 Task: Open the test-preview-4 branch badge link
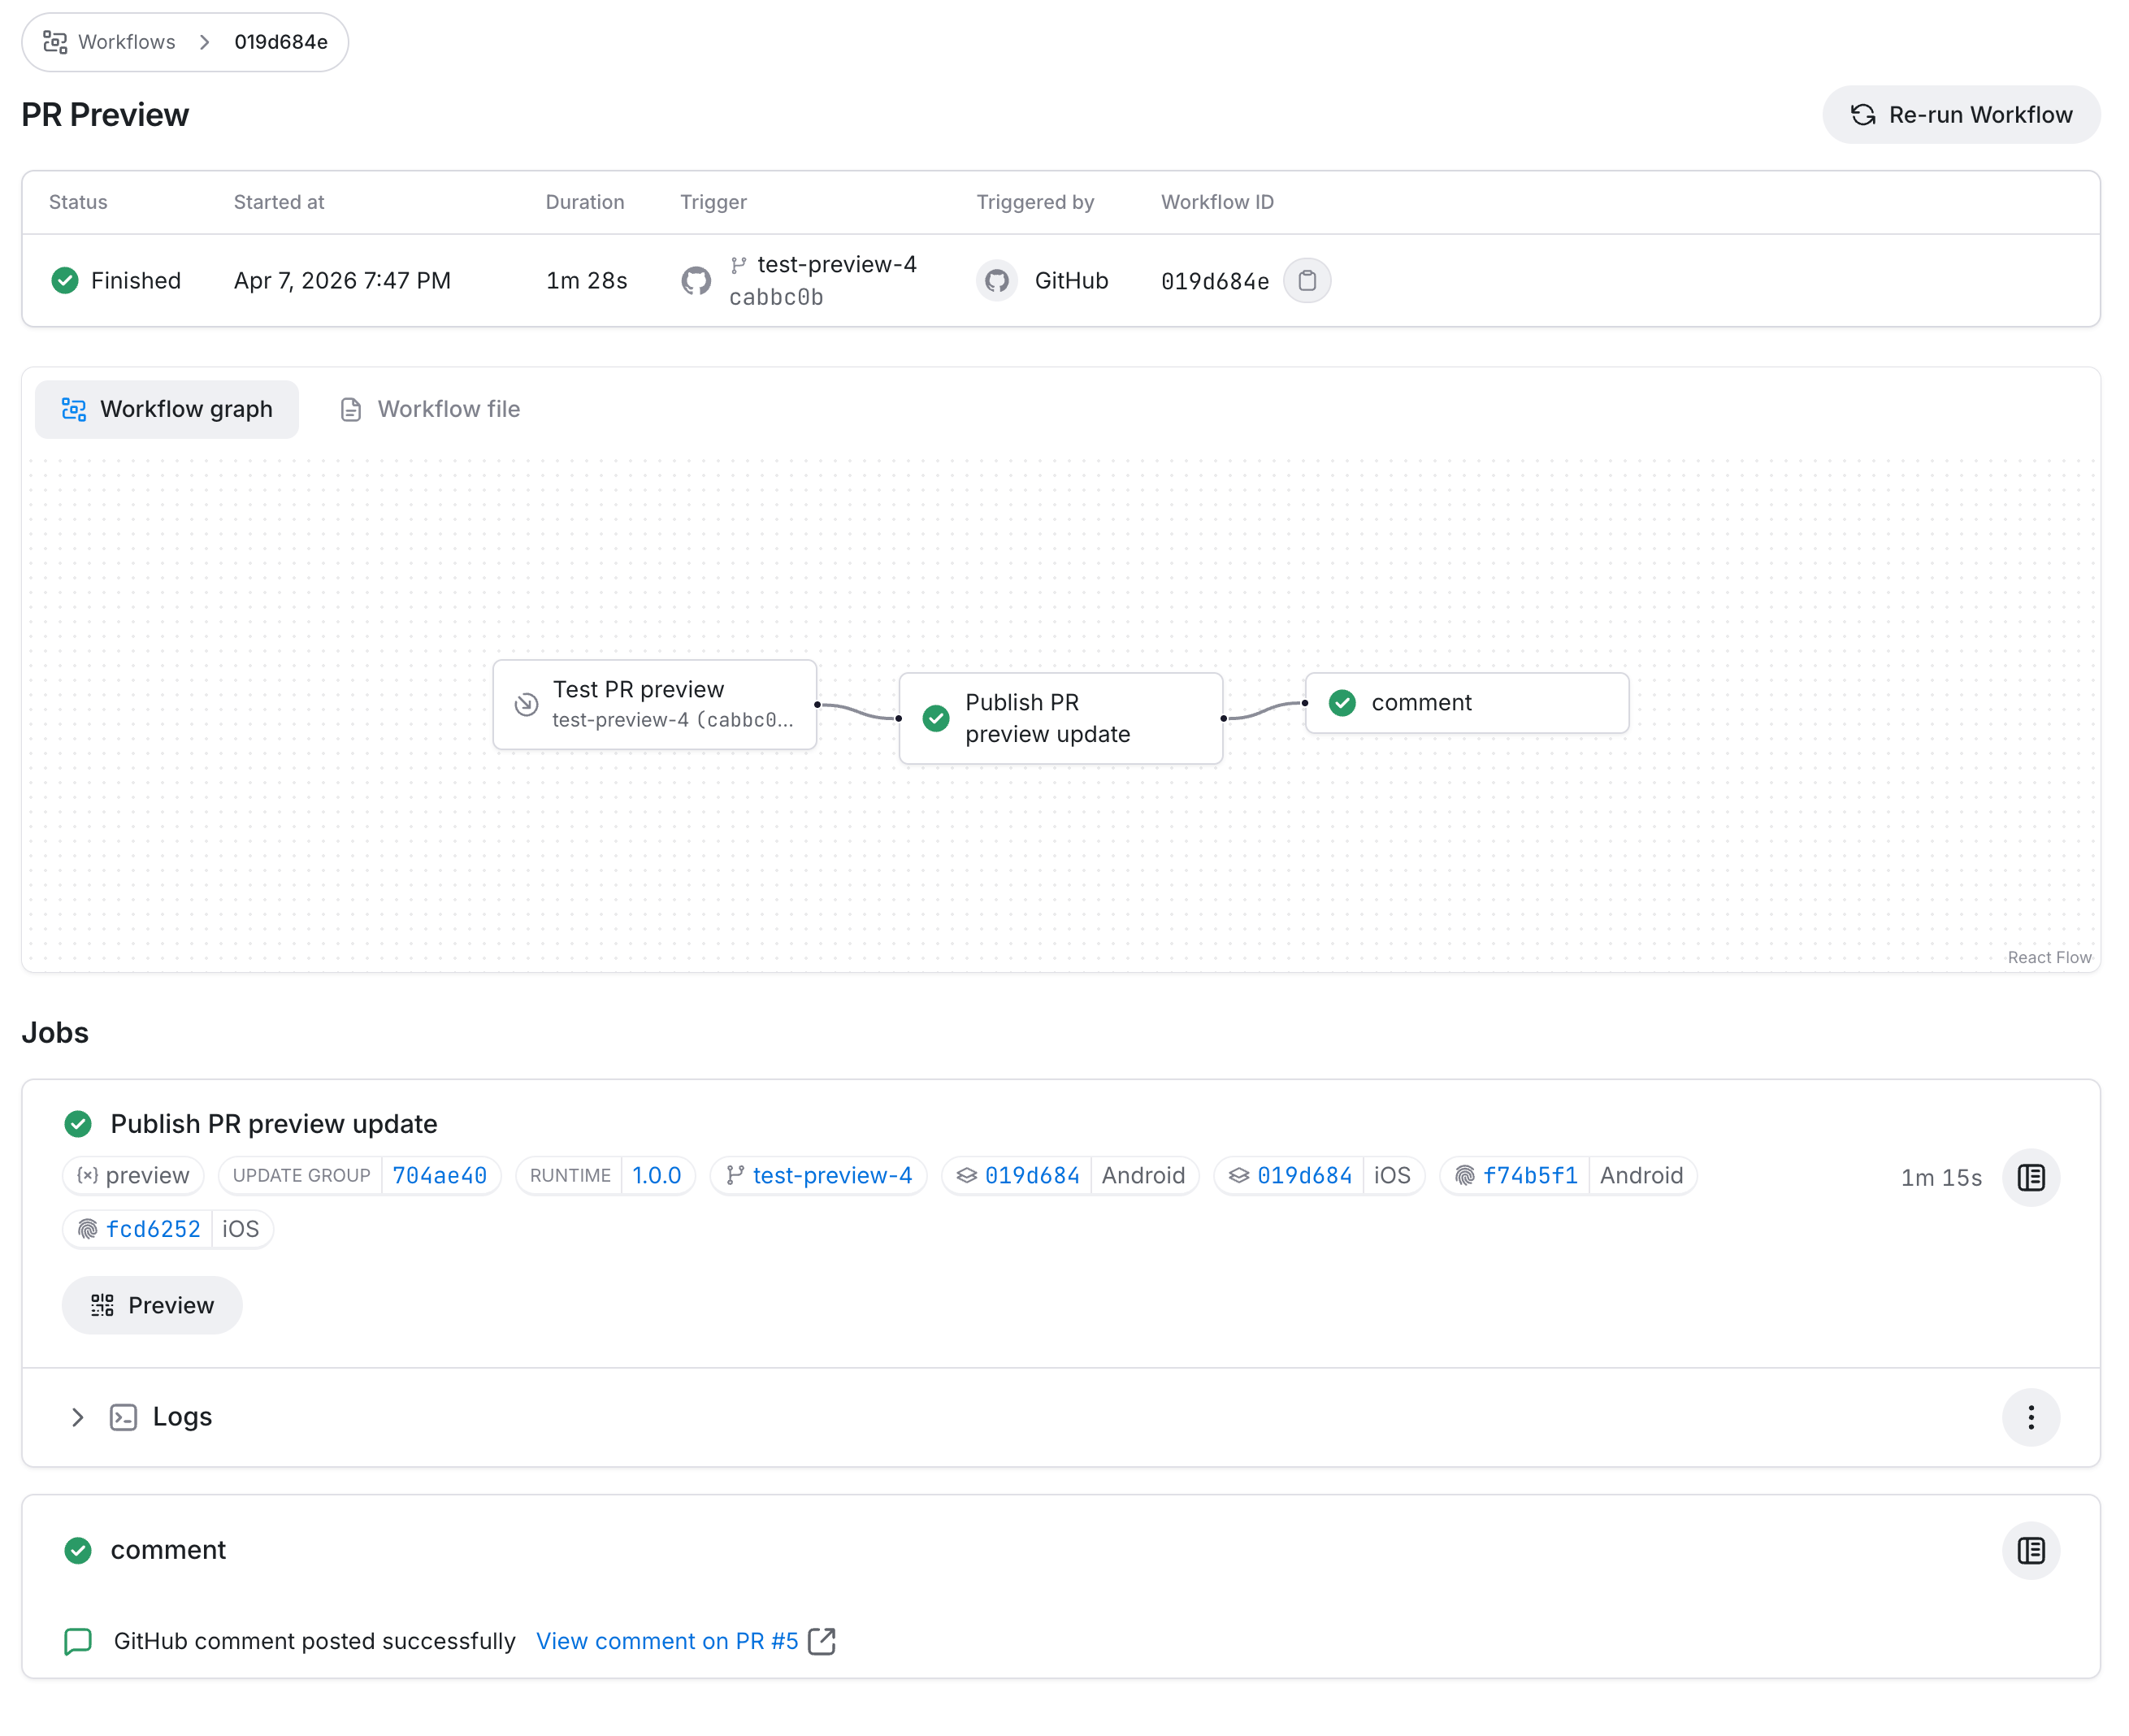pyautogui.click(x=819, y=1176)
